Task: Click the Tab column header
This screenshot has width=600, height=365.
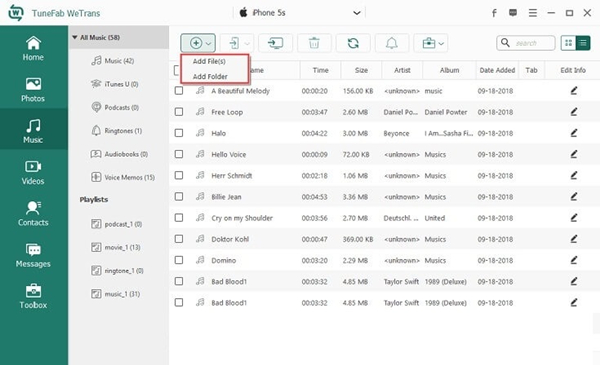Action: pyautogui.click(x=531, y=70)
